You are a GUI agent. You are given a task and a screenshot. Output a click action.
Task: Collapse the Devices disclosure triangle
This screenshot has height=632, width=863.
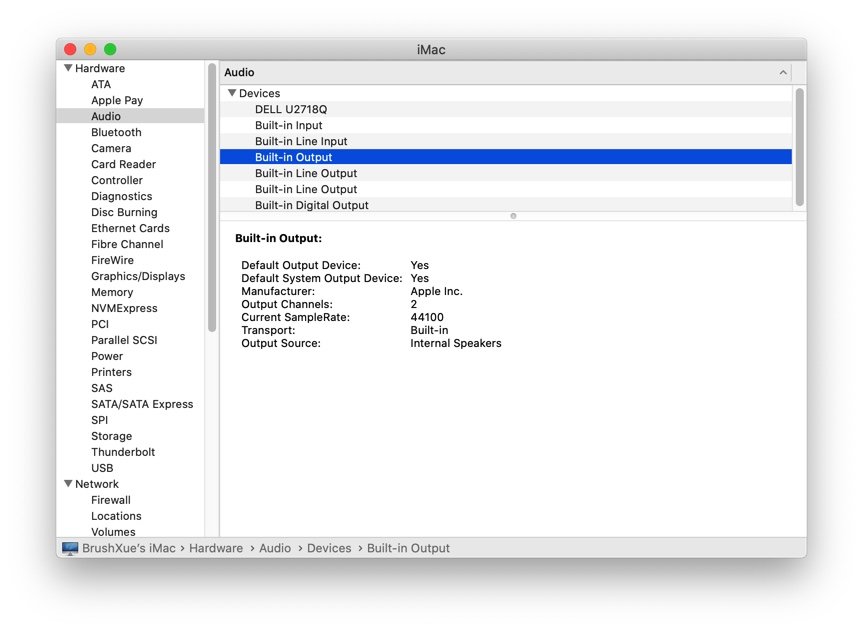pyautogui.click(x=232, y=93)
